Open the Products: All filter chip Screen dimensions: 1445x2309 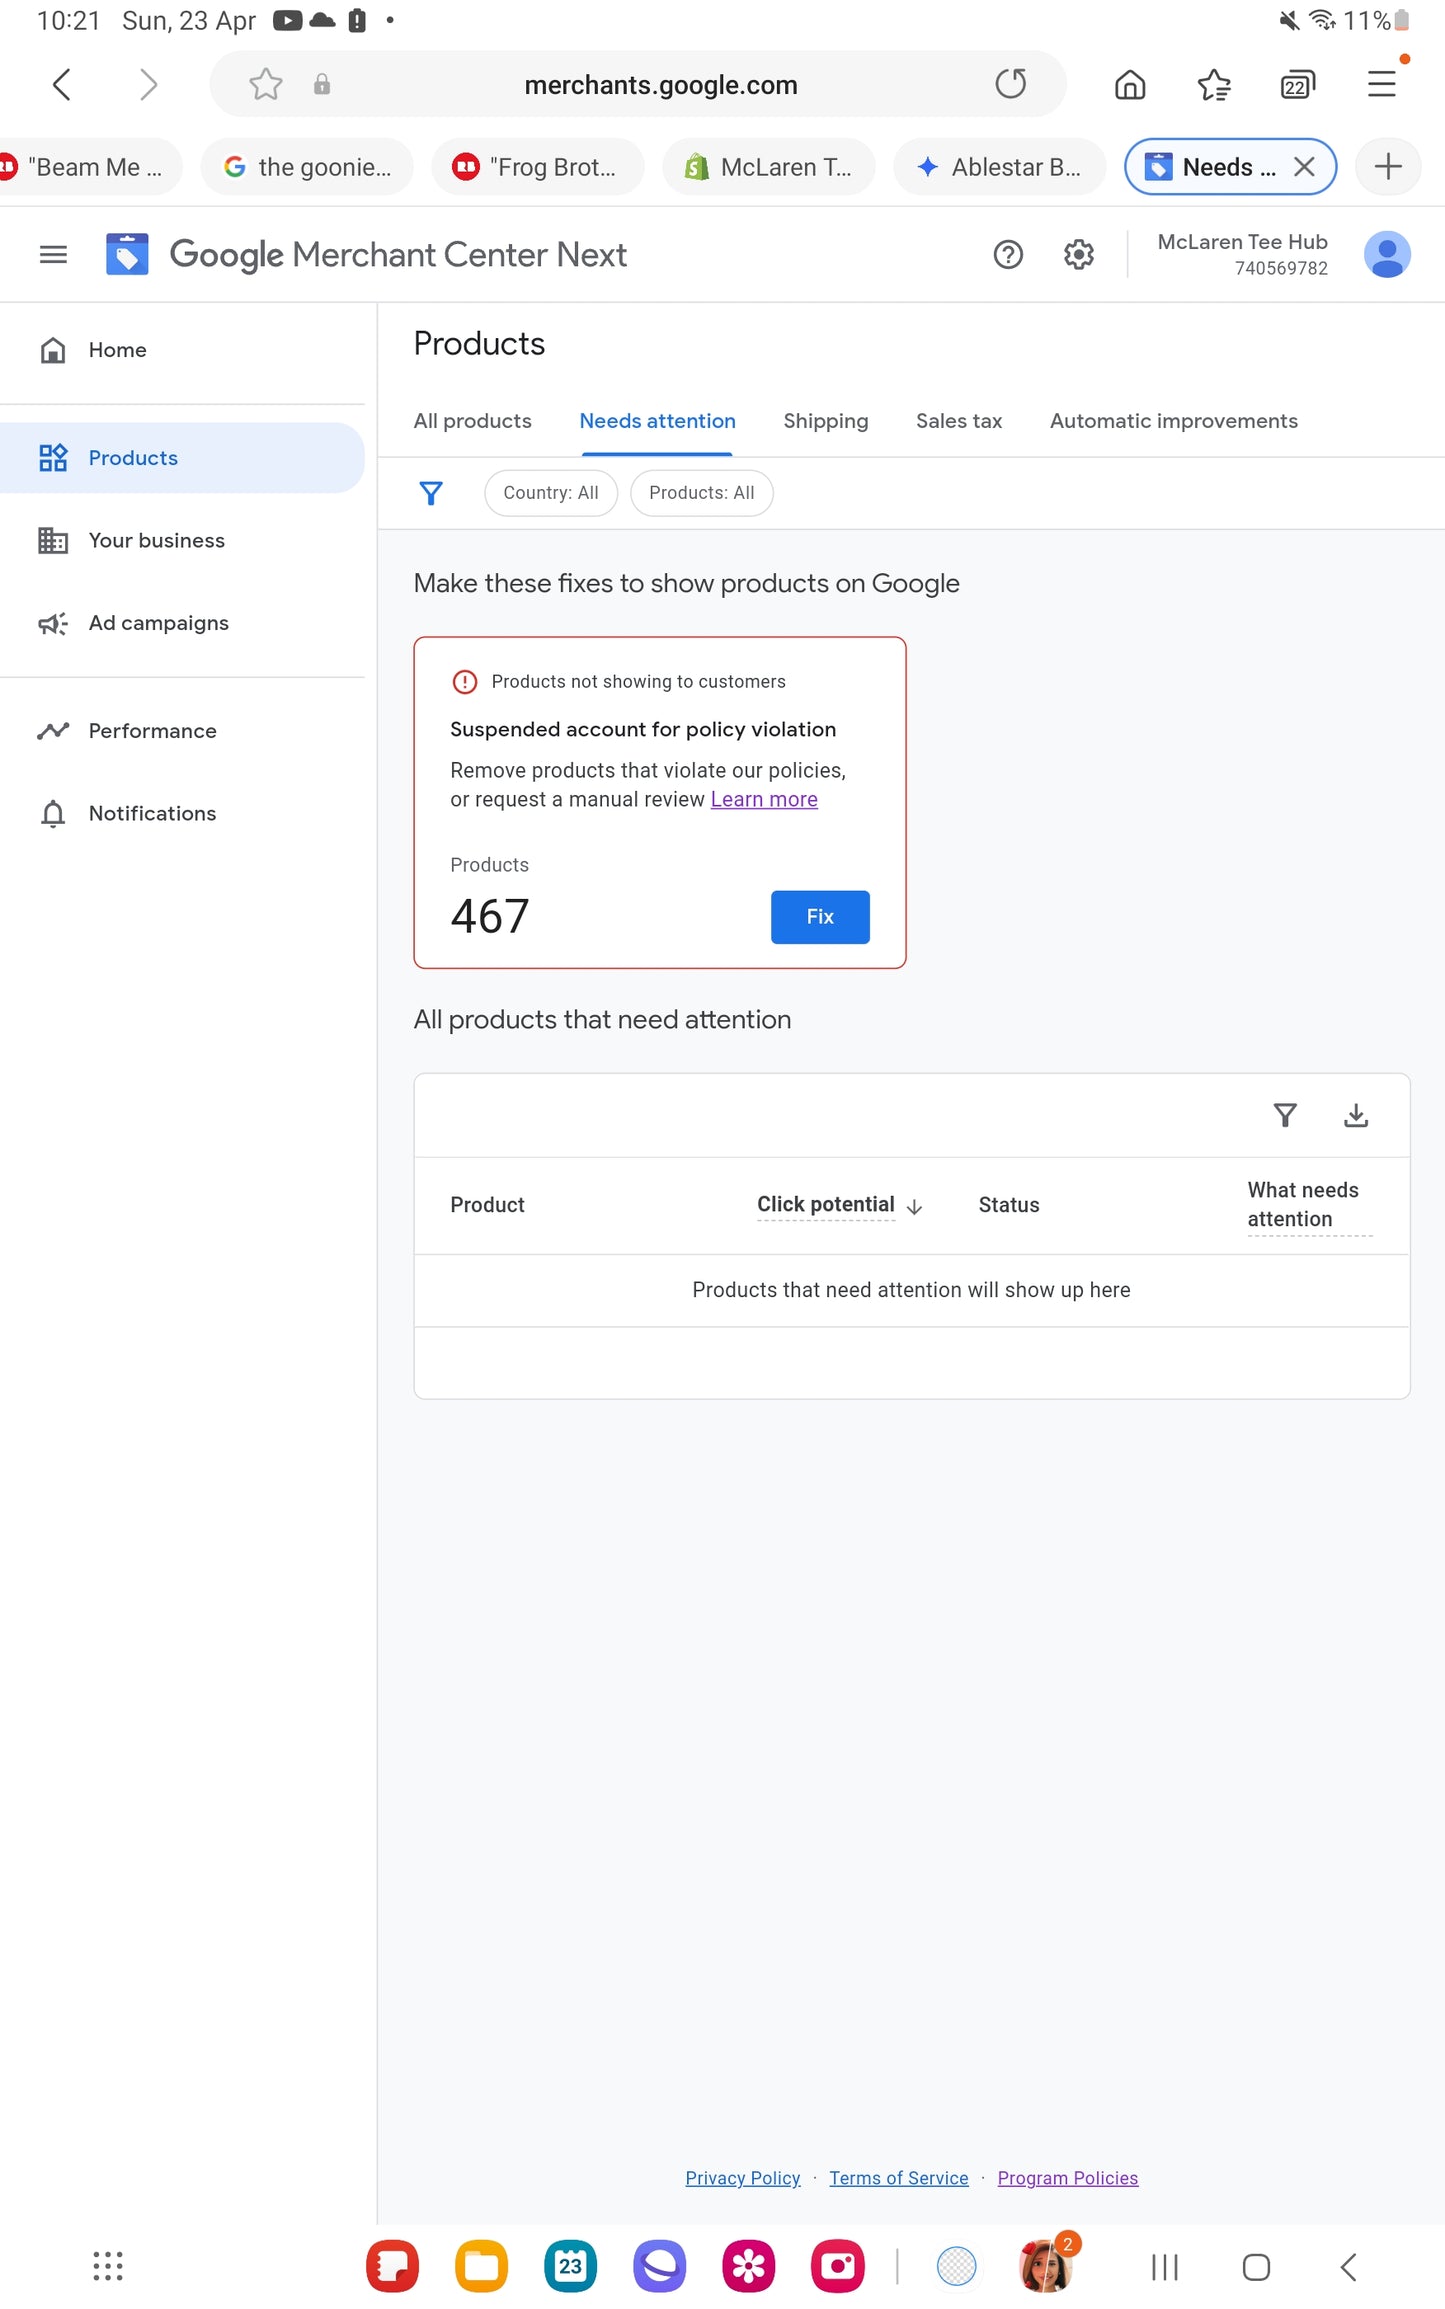701,493
